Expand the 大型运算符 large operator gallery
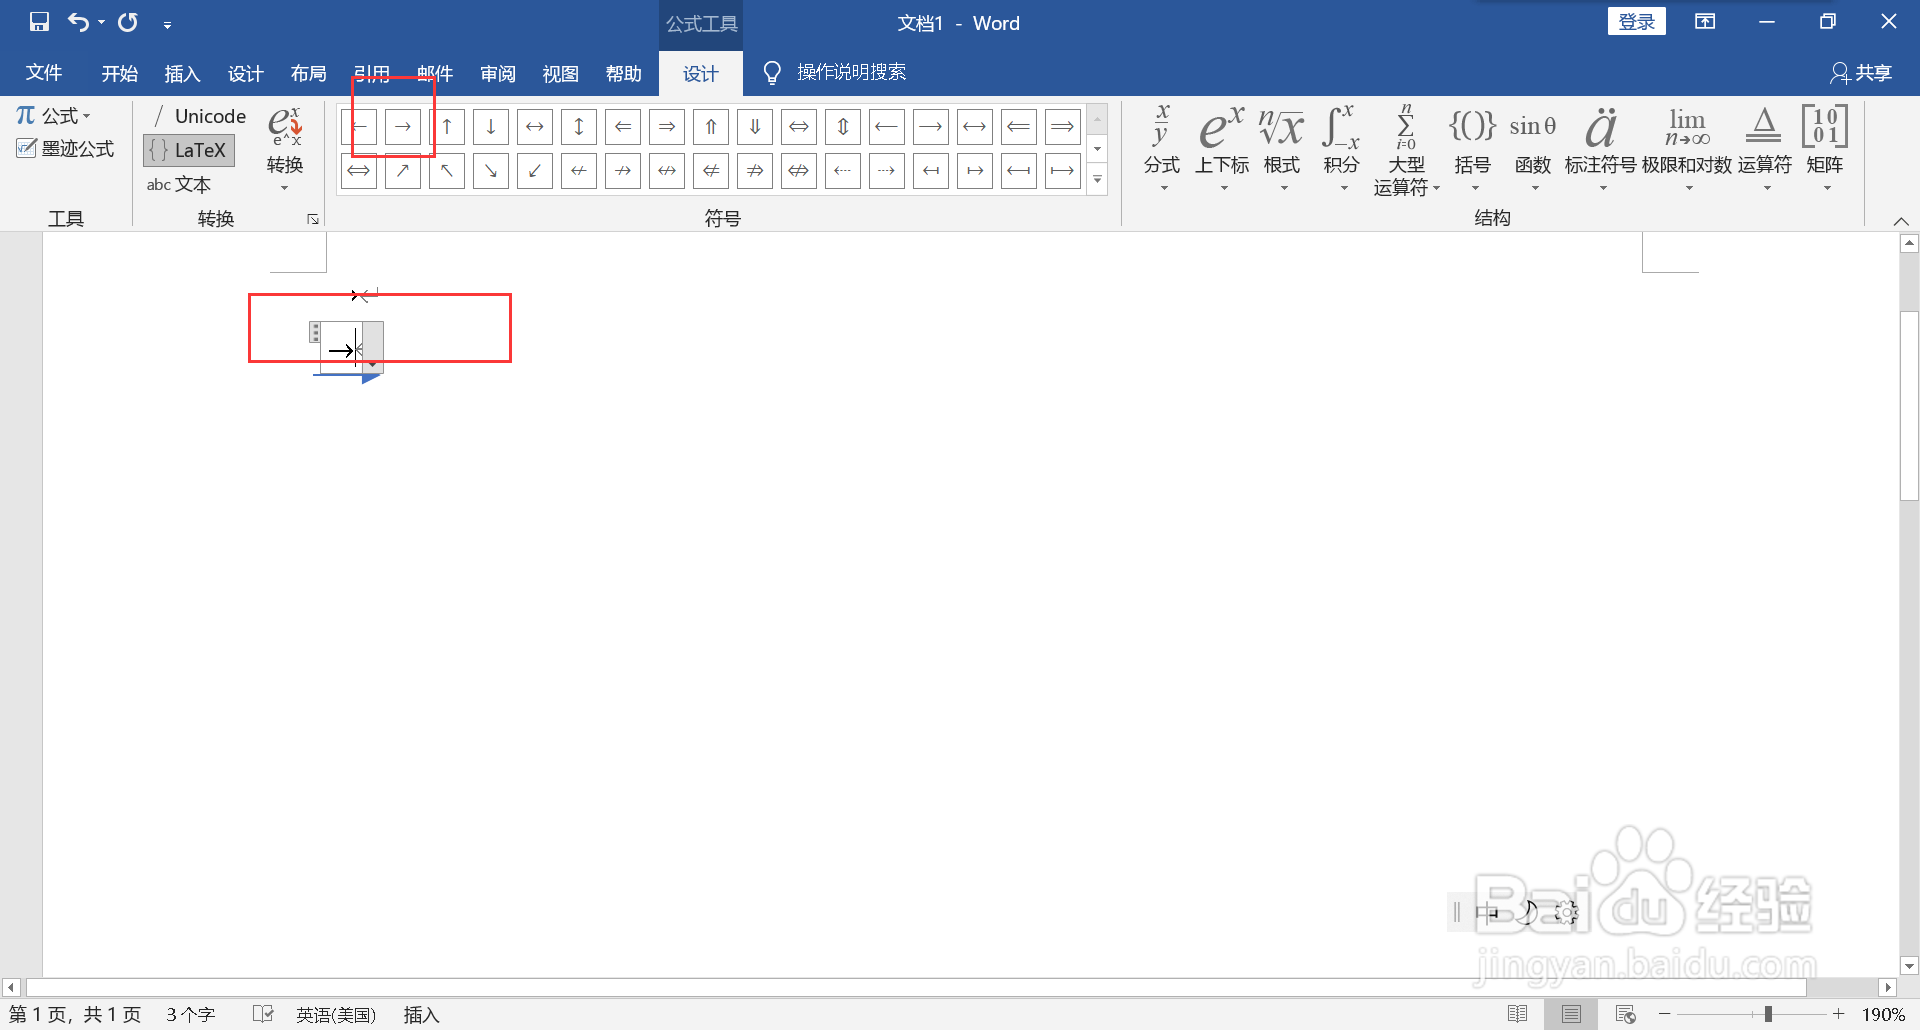The image size is (1920, 1030). (x=1406, y=150)
